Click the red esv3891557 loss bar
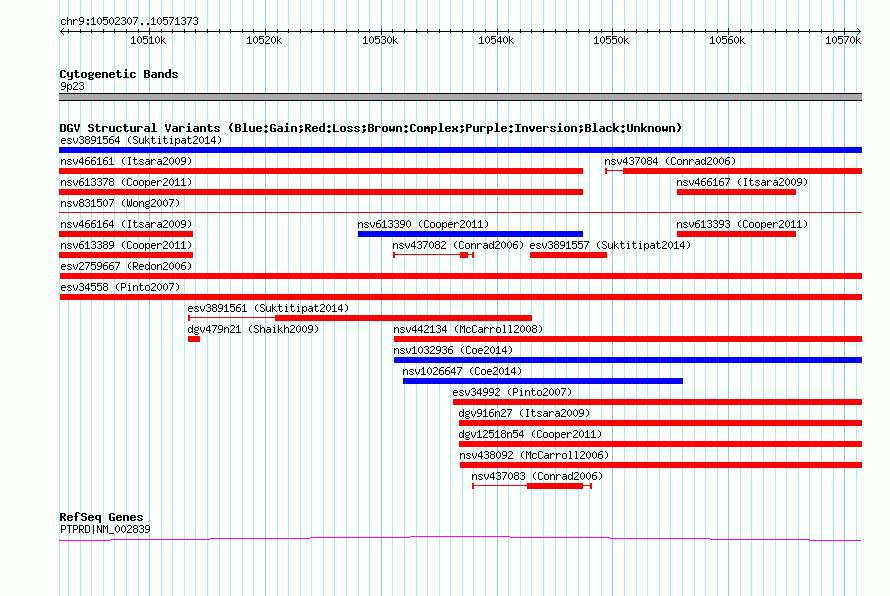Image resolution: width=890 pixels, height=596 pixels. [x=568, y=255]
